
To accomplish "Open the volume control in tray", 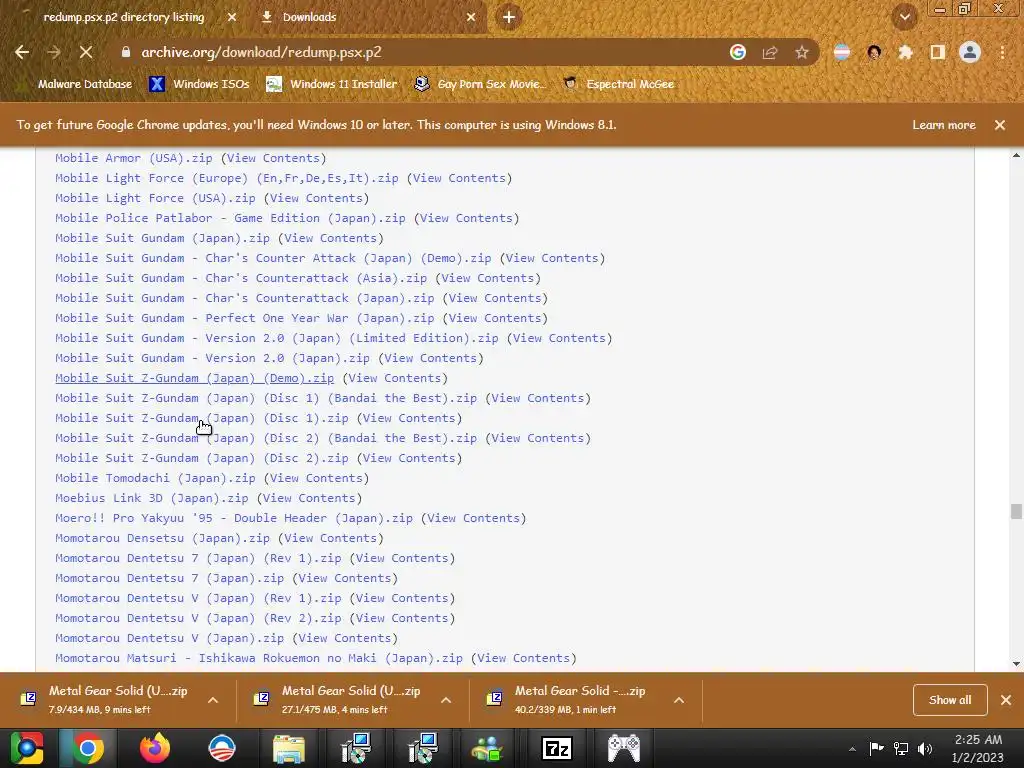I will coord(925,749).
